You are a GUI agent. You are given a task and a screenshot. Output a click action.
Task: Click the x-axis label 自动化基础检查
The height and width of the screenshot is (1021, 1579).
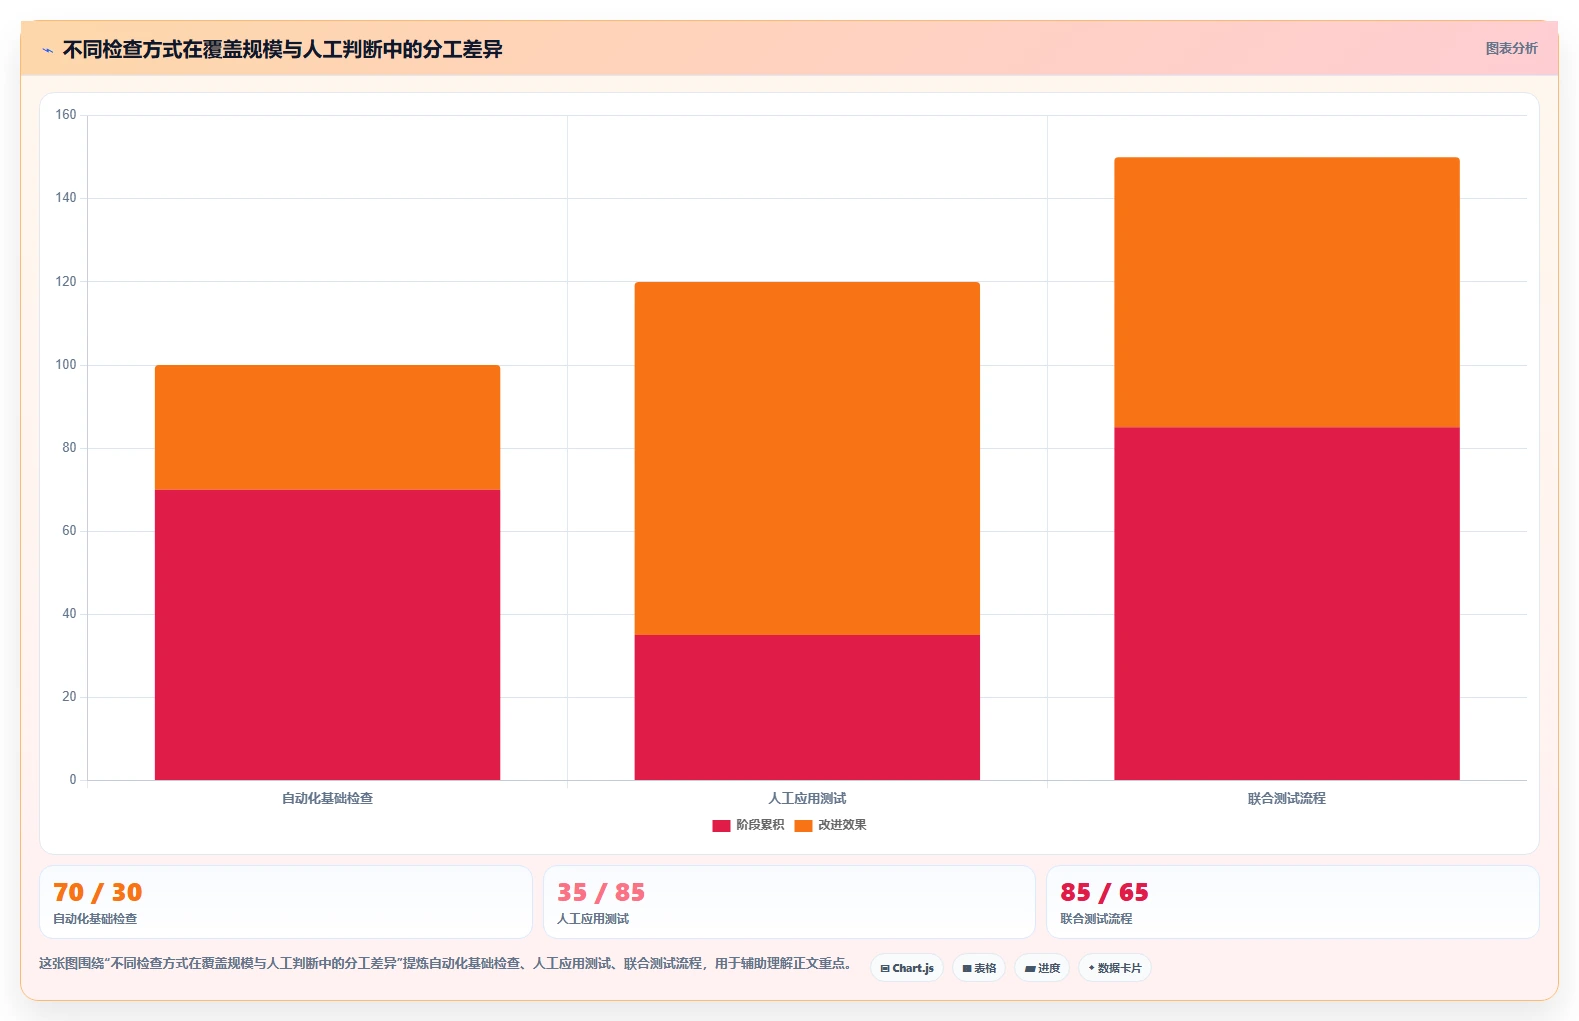pos(327,798)
